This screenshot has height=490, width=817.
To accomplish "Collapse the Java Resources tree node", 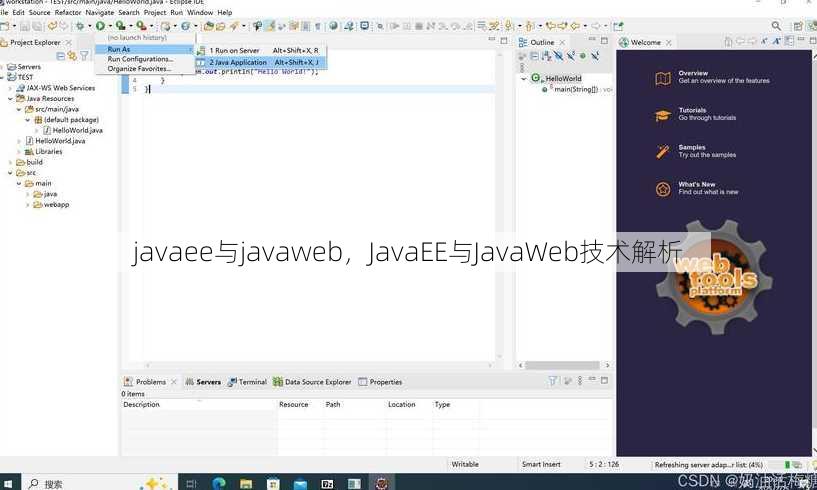I will 10,99.
